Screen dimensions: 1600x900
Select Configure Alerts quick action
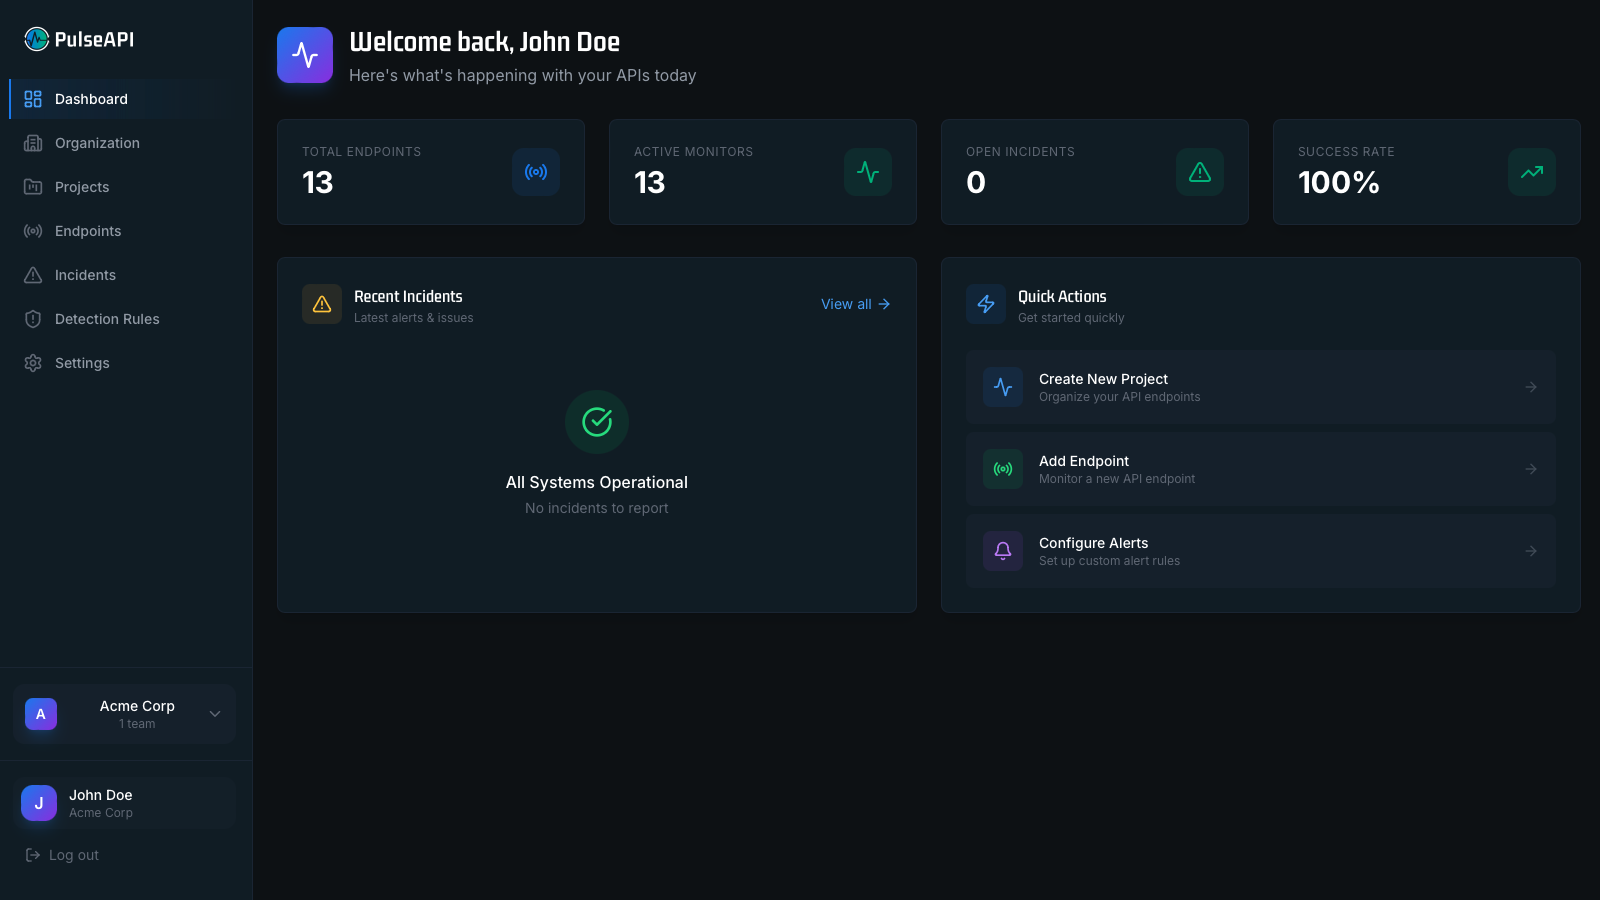pyautogui.click(x=1260, y=551)
